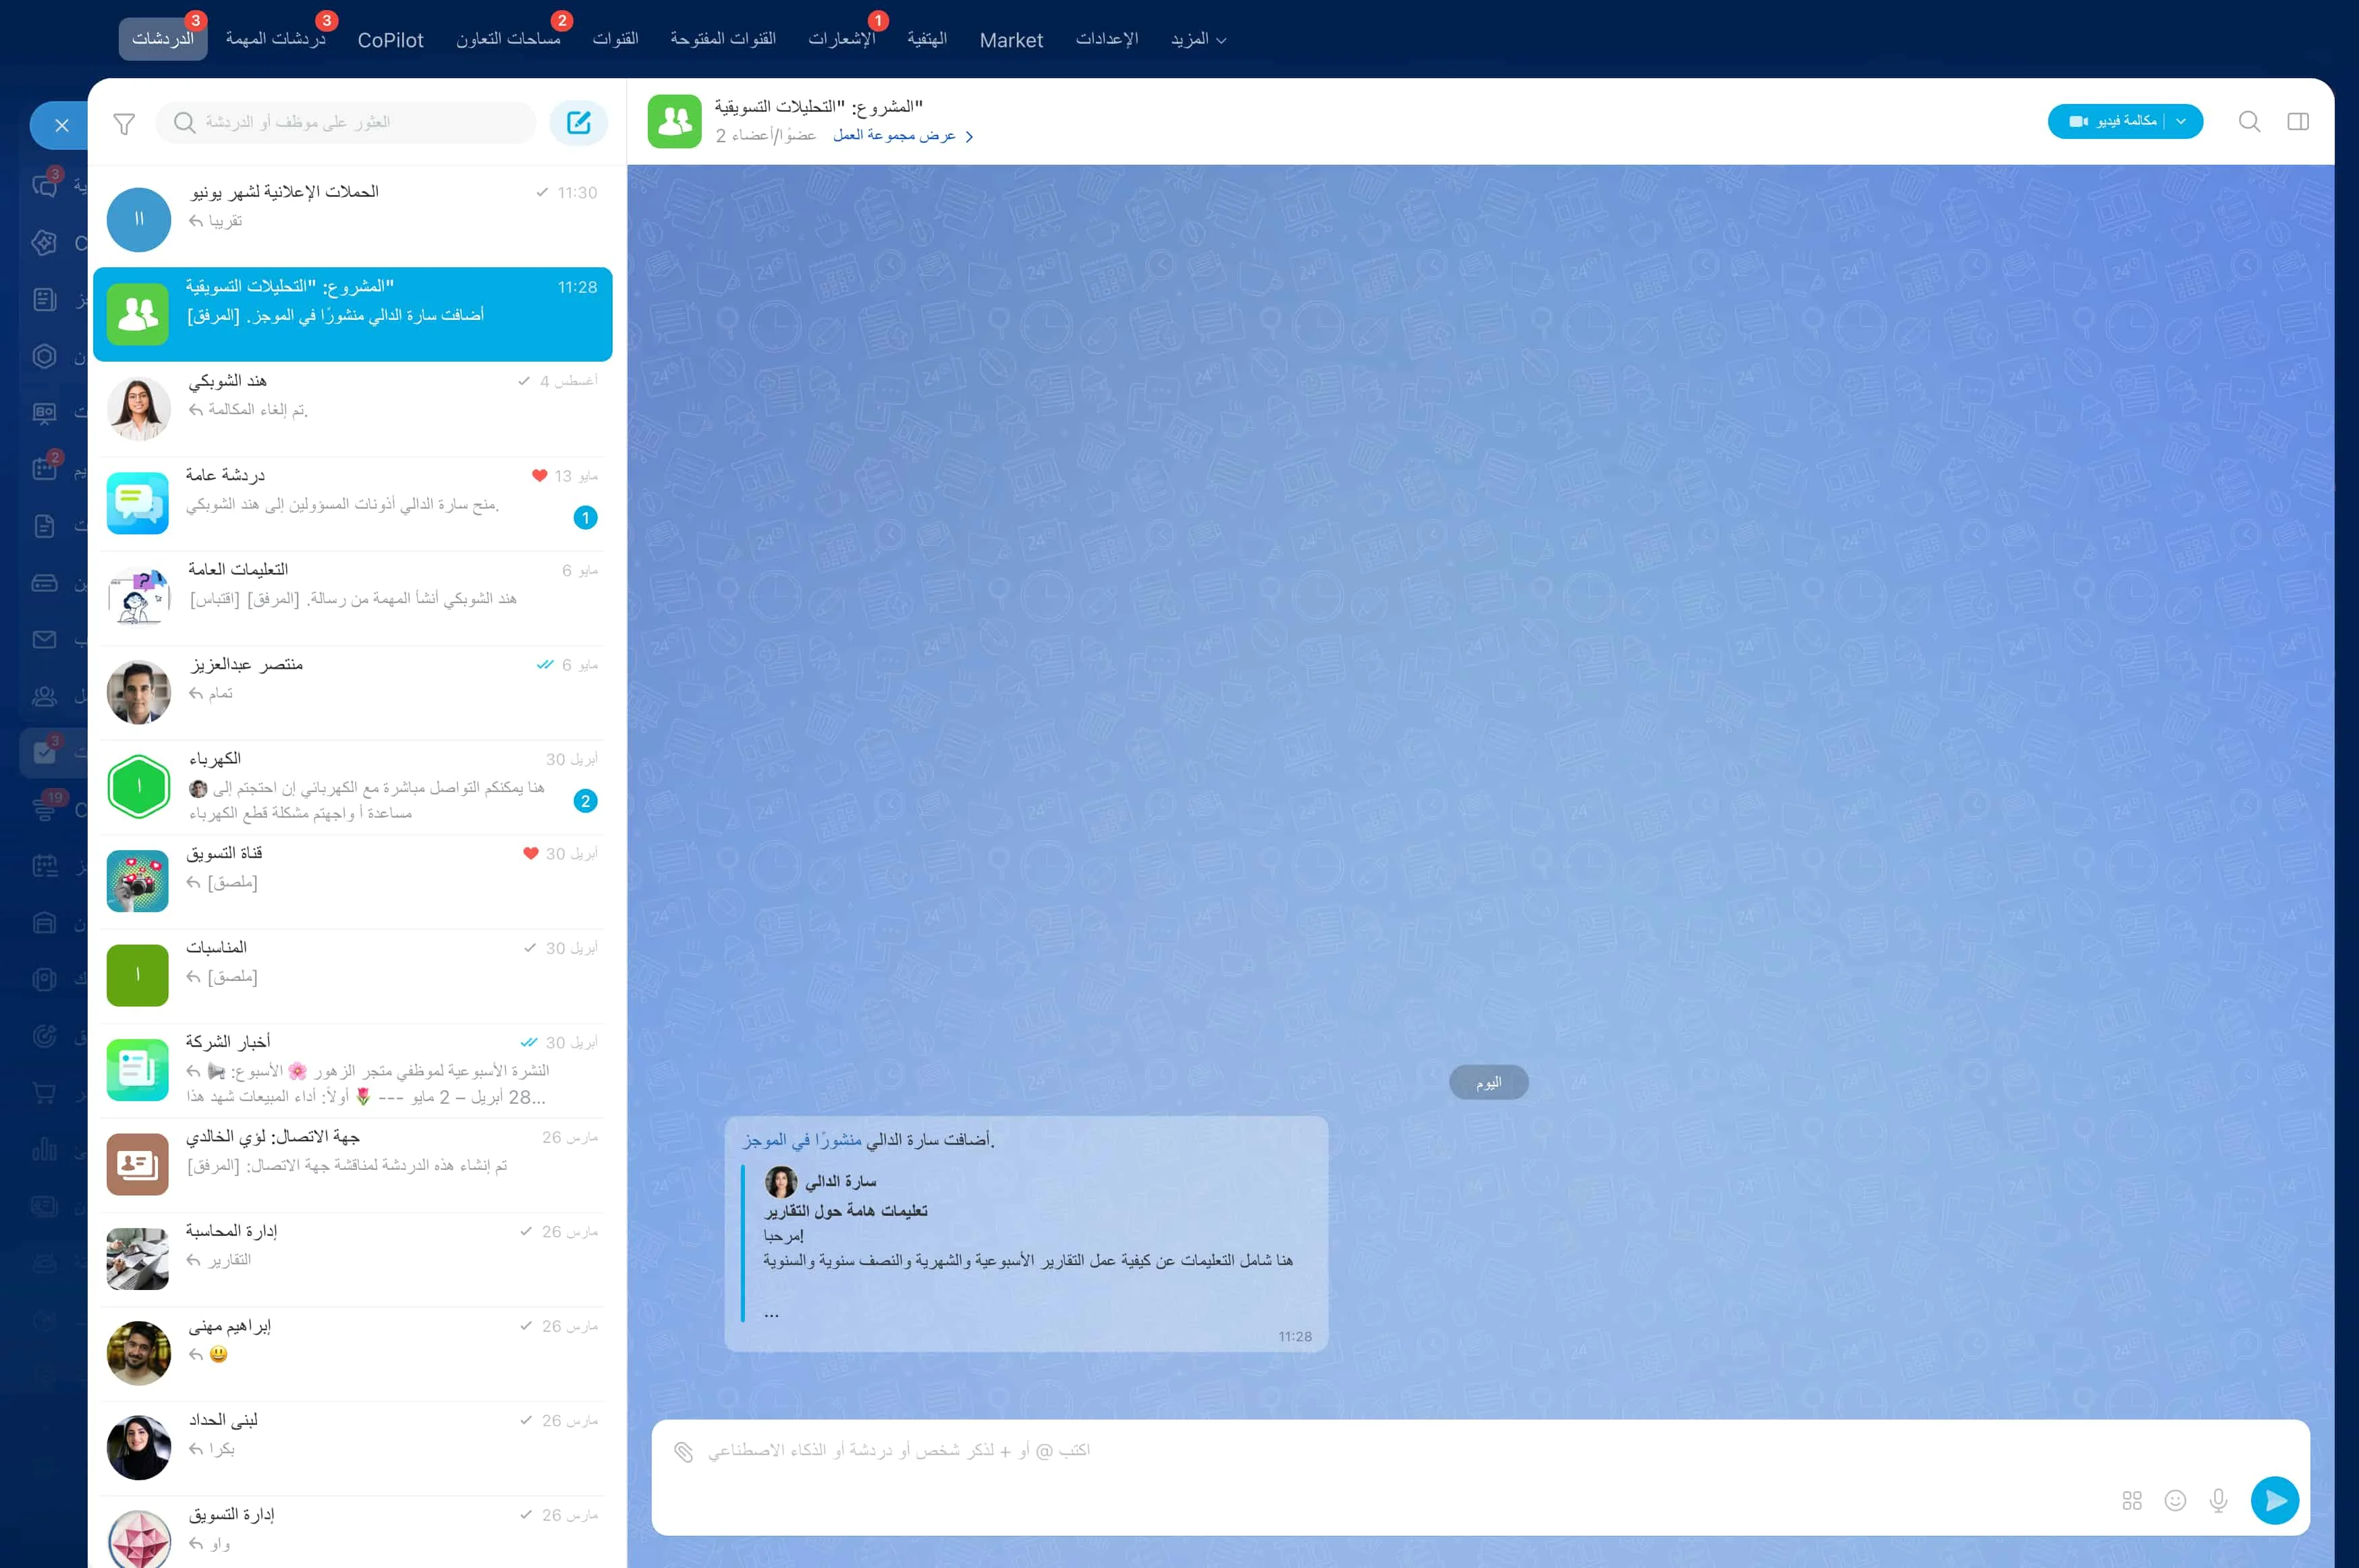Click the calendar icon with badge 2
Screen dimensions: 2359x1568
click(44, 469)
